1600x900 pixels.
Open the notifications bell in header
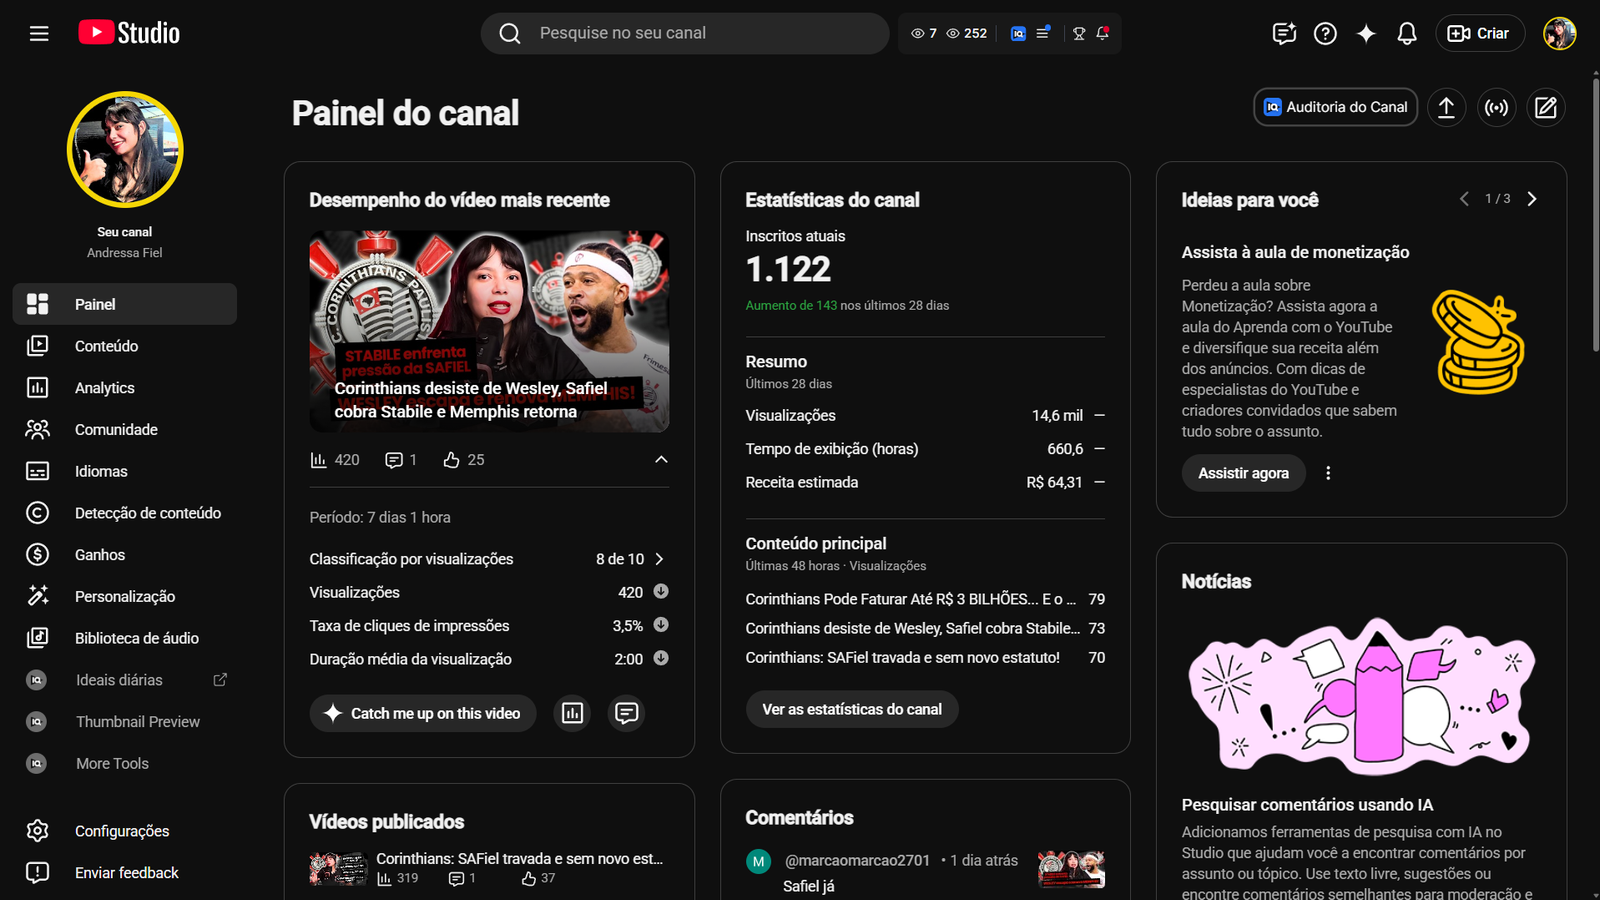tap(1407, 34)
